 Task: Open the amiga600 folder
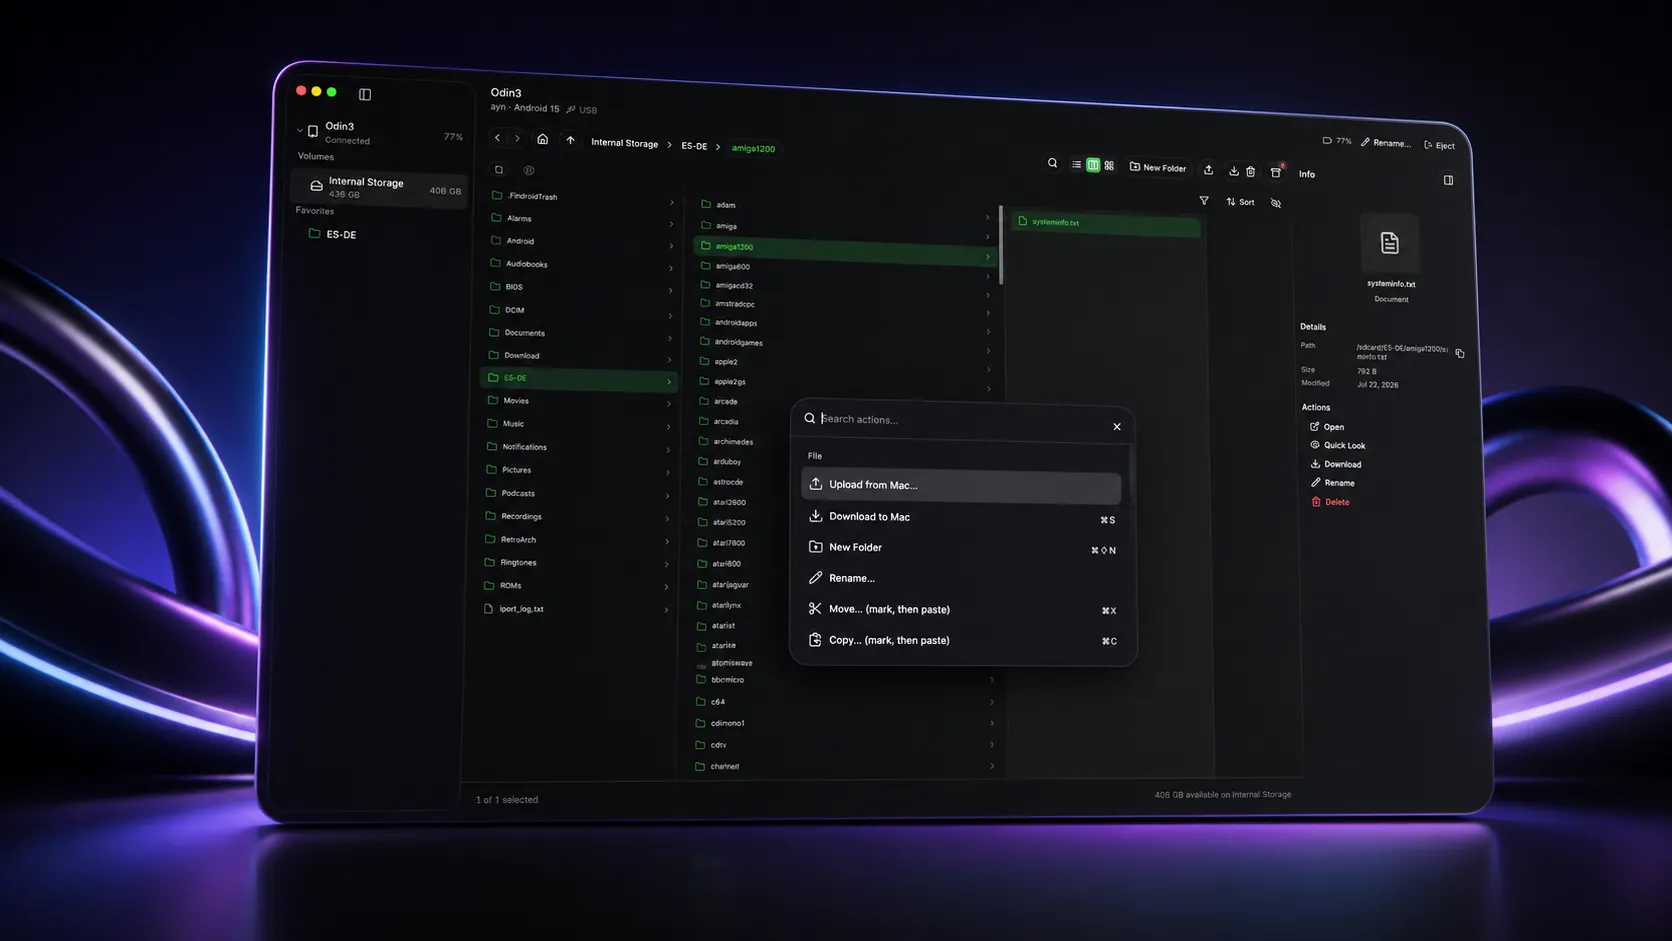(x=846, y=268)
